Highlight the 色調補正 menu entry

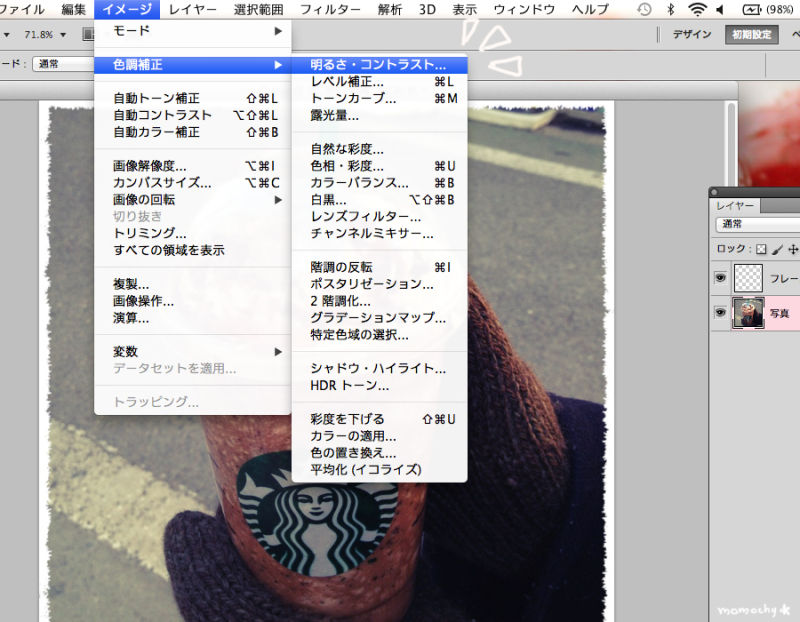193,65
